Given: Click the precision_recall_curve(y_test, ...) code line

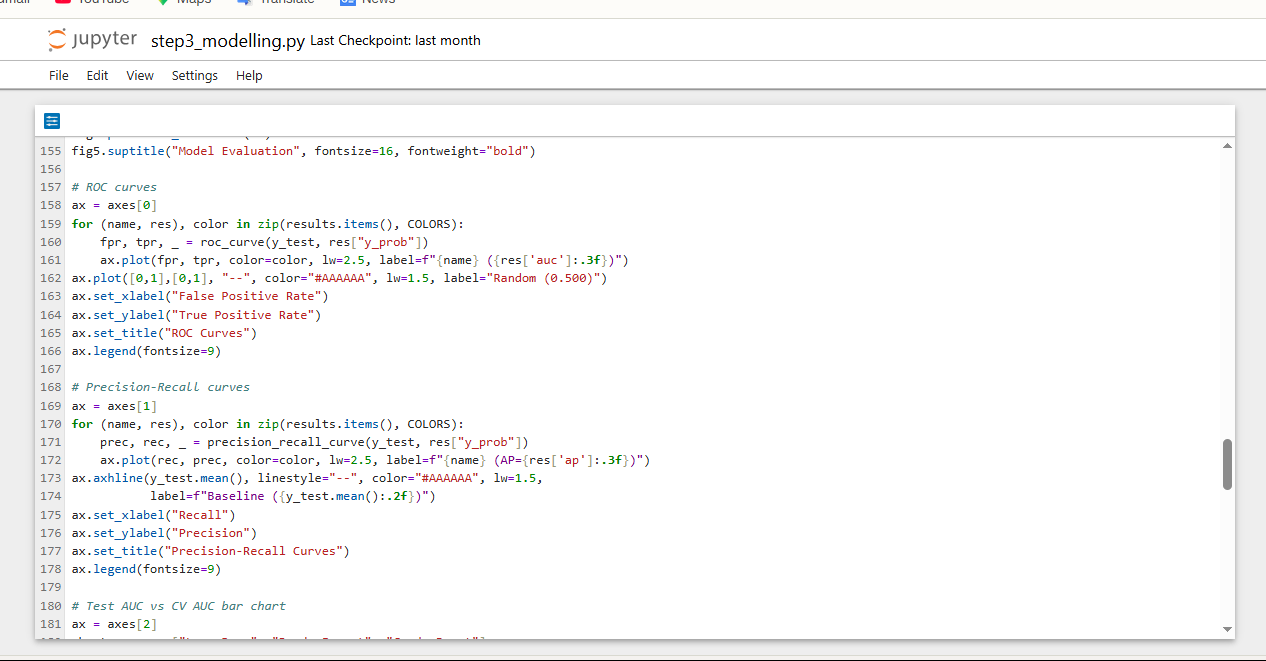Looking at the screenshot, I should (x=314, y=442).
